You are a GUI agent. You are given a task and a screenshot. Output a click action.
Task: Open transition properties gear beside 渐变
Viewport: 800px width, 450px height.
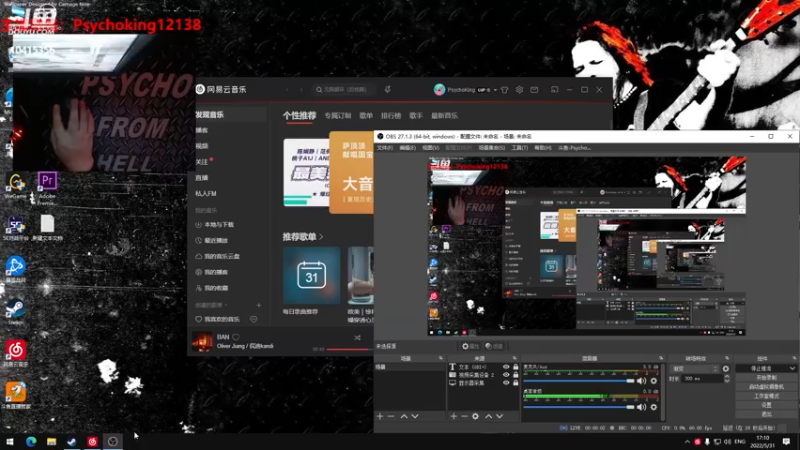click(726, 368)
